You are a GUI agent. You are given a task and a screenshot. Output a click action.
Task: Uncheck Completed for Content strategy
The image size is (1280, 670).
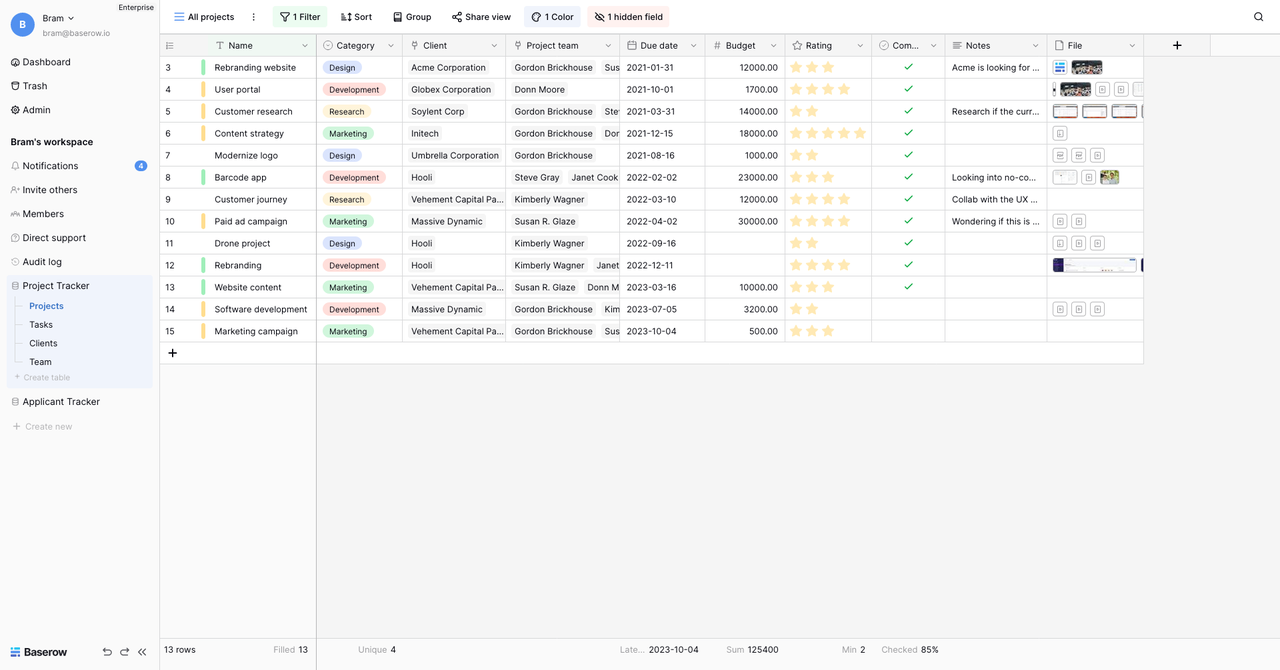click(x=908, y=133)
